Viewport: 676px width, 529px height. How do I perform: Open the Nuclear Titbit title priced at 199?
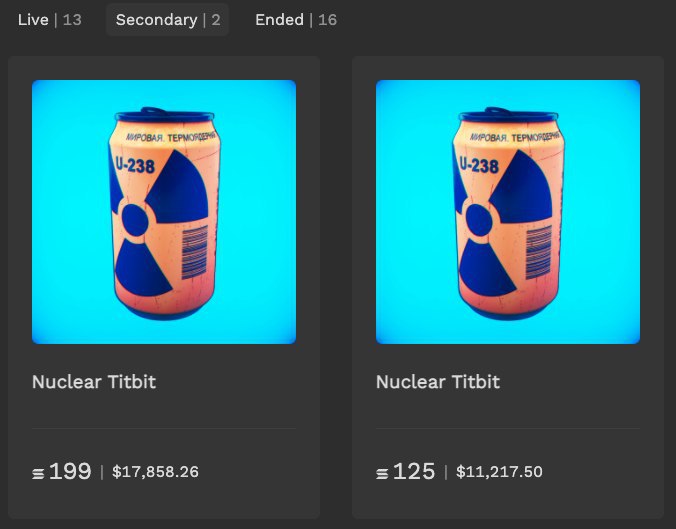point(94,382)
